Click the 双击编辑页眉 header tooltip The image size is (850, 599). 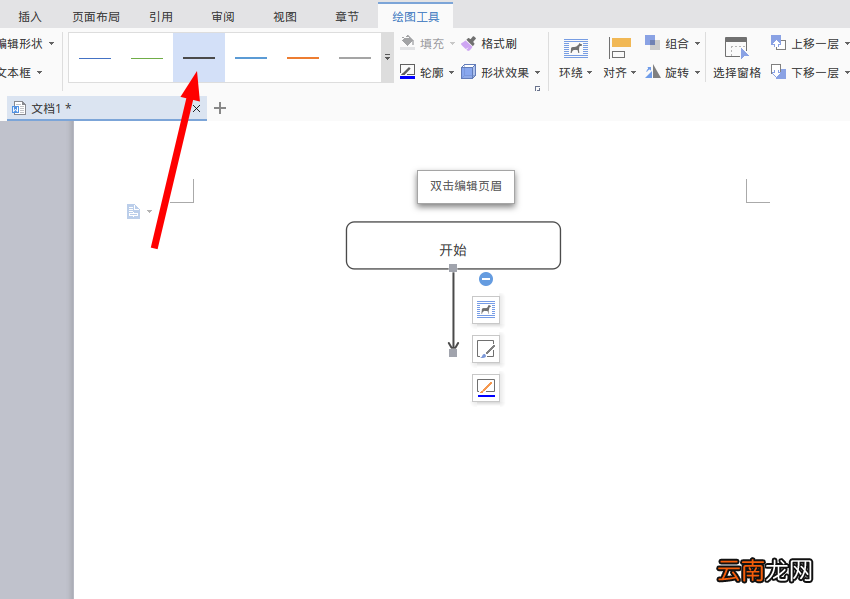tap(466, 186)
